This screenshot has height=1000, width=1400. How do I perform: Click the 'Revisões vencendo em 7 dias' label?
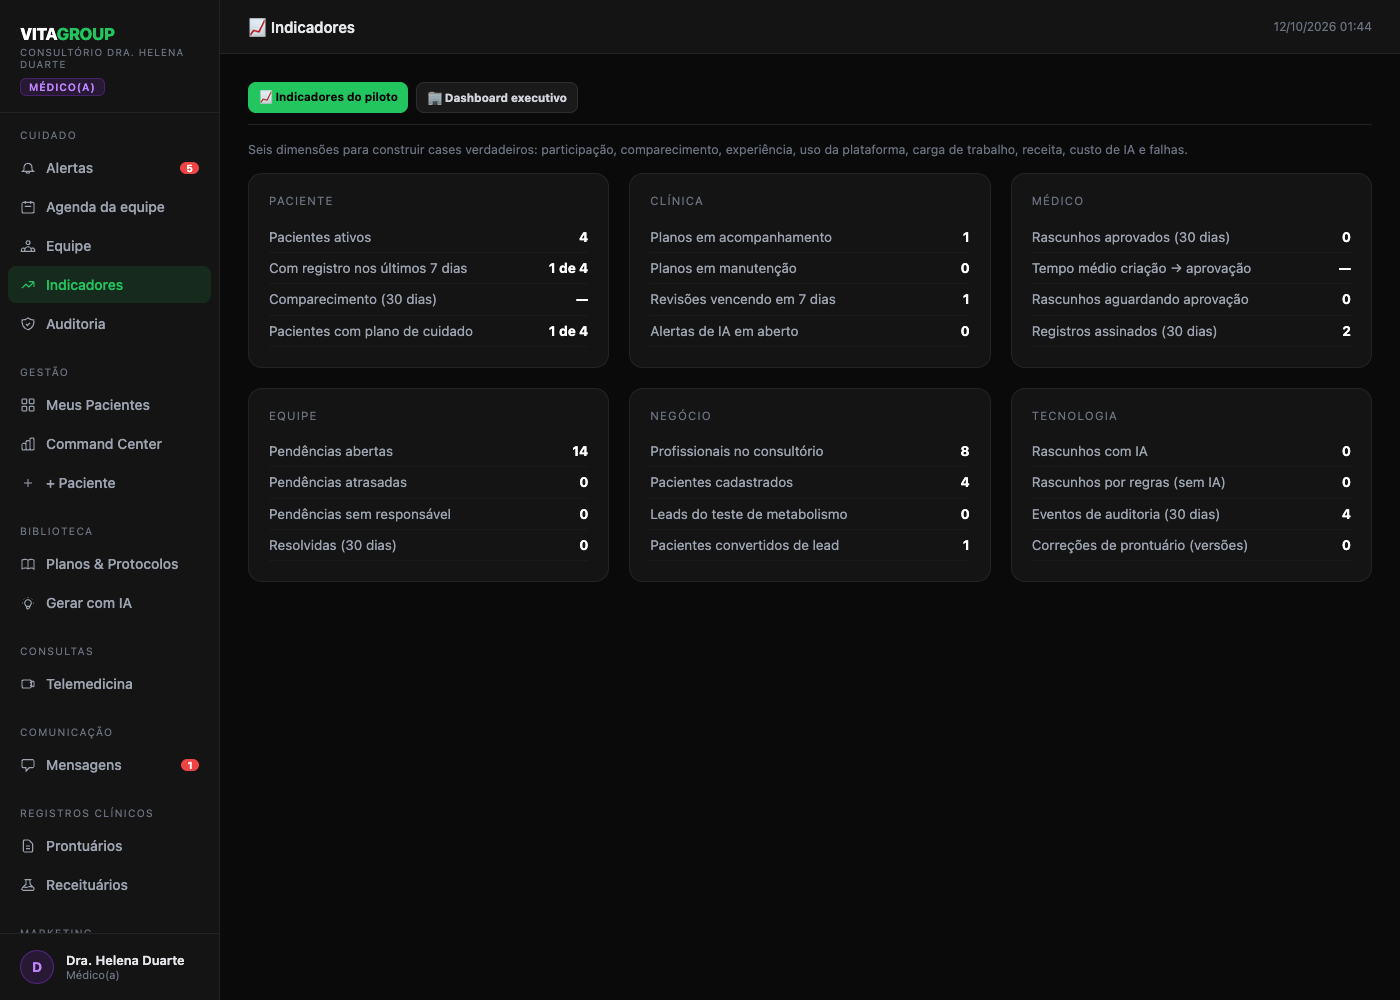pos(743,299)
